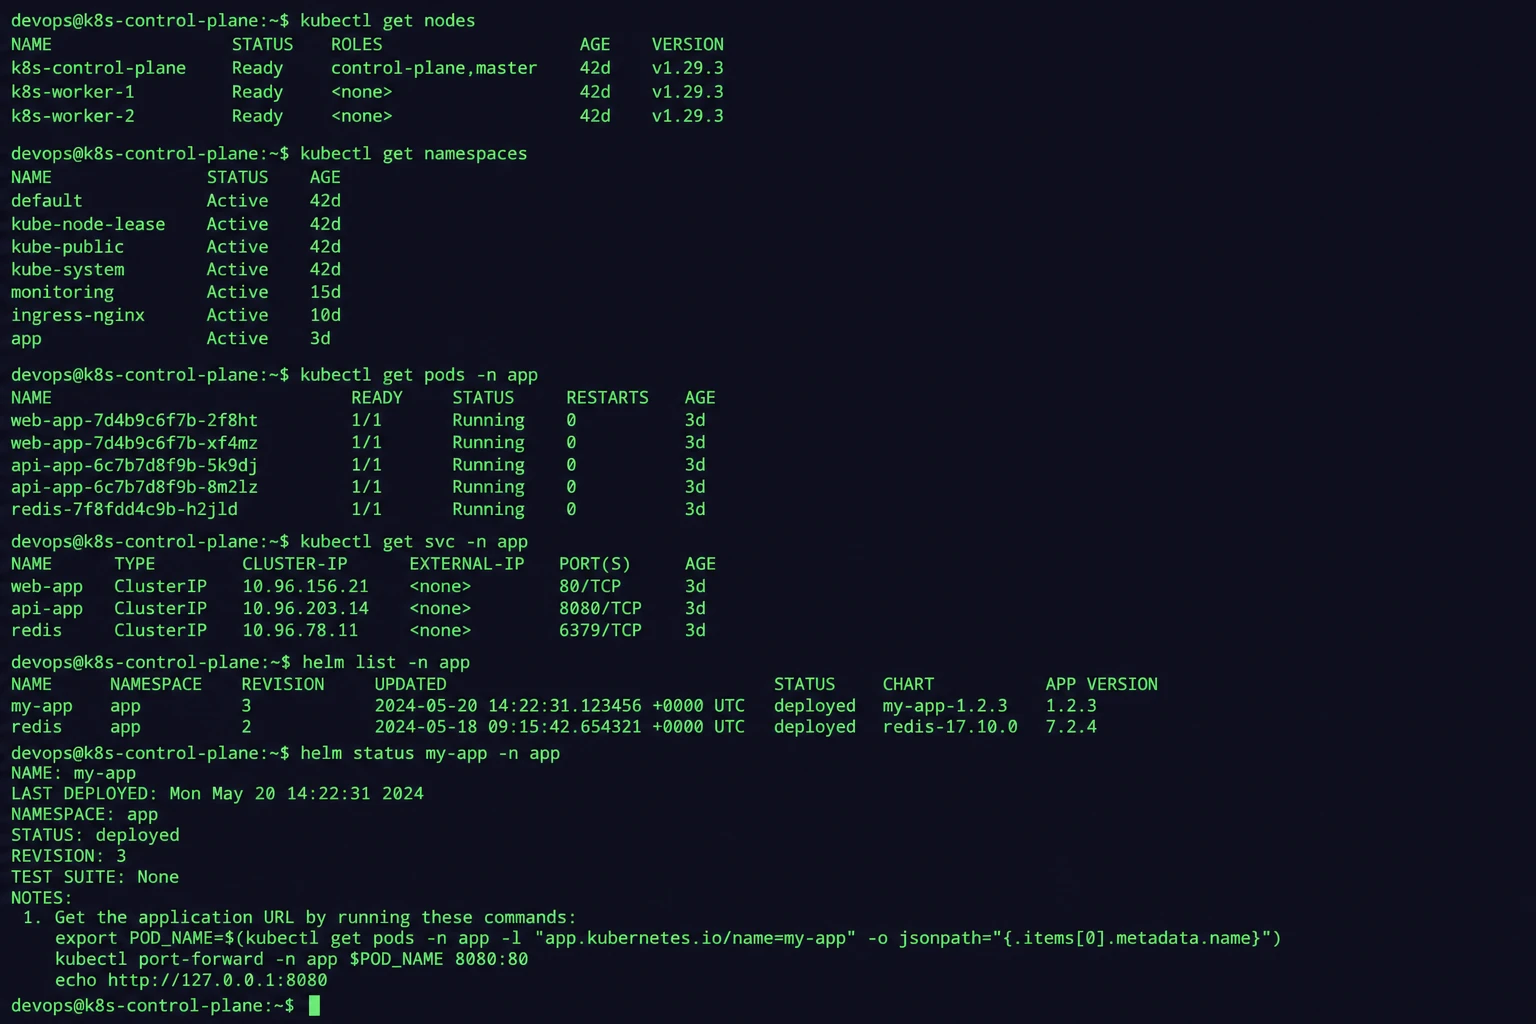Select node name k8s-worker-1
This screenshot has width=1536, height=1024.
[x=72, y=92]
